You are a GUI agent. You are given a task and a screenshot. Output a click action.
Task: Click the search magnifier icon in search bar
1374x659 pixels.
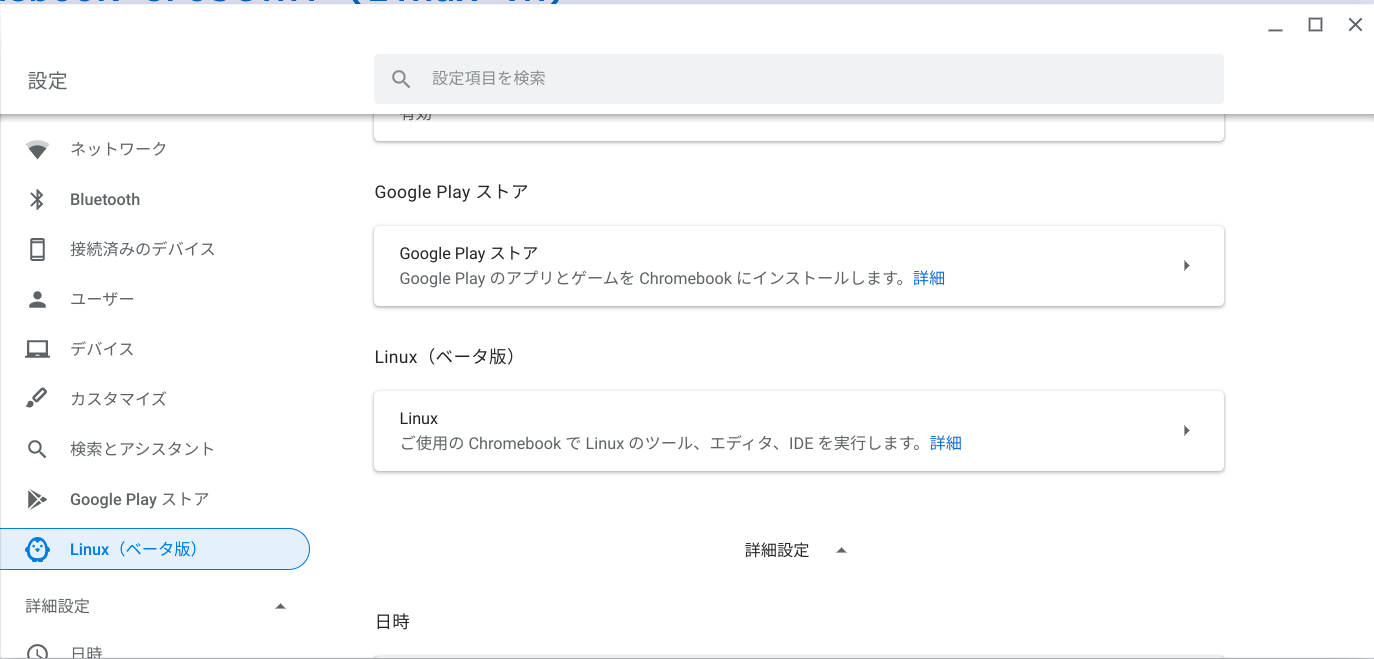click(401, 79)
